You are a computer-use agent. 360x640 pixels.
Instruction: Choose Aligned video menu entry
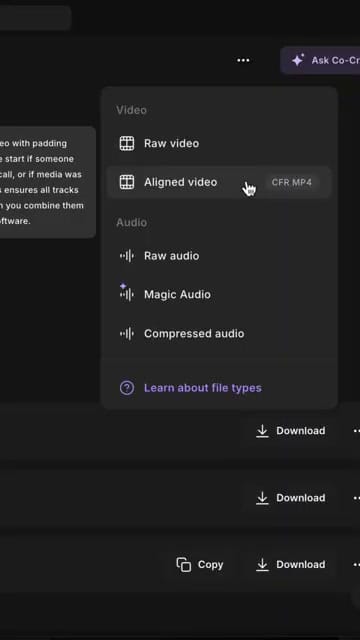pos(218,182)
